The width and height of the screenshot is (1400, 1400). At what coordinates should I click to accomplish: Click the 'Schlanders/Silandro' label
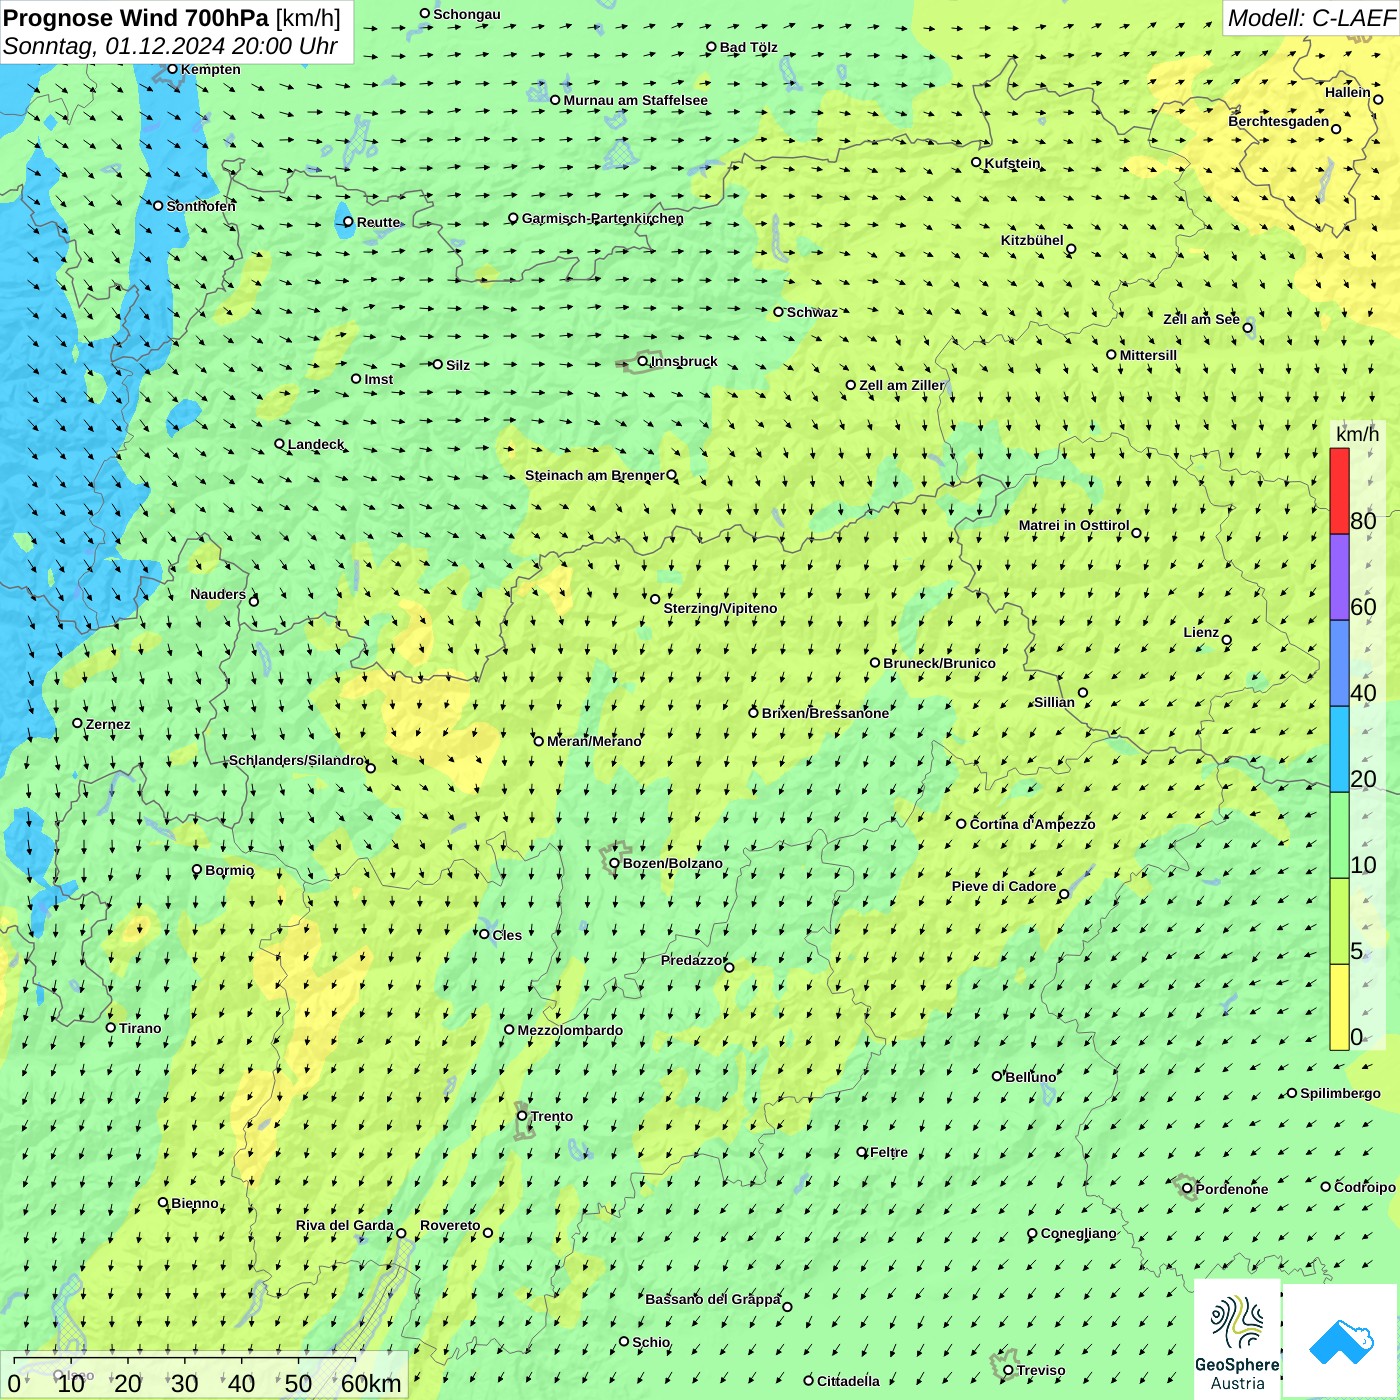click(297, 760)
